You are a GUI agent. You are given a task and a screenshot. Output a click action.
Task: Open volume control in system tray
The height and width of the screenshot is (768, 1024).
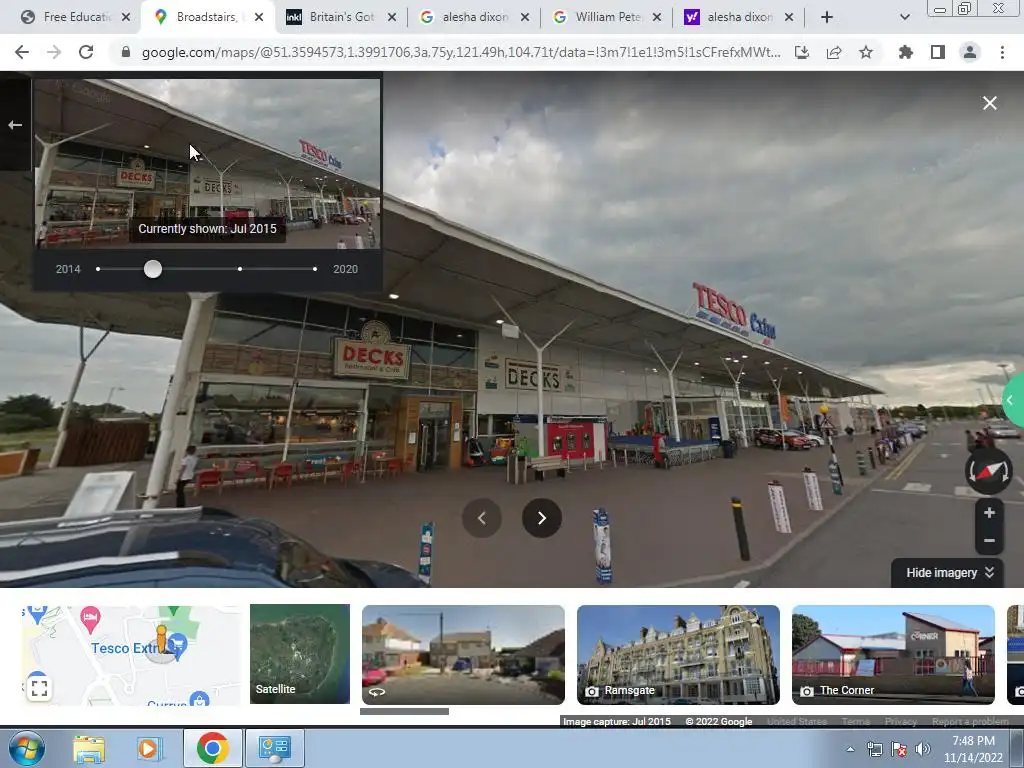pyautogui.click(x=923, y=749)
